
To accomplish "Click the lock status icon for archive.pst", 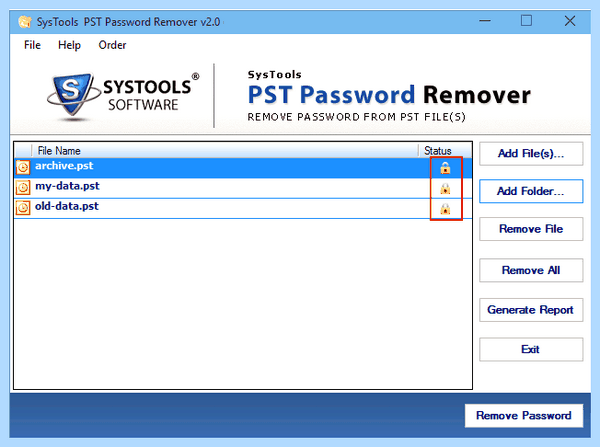I will tap(445, 168).
